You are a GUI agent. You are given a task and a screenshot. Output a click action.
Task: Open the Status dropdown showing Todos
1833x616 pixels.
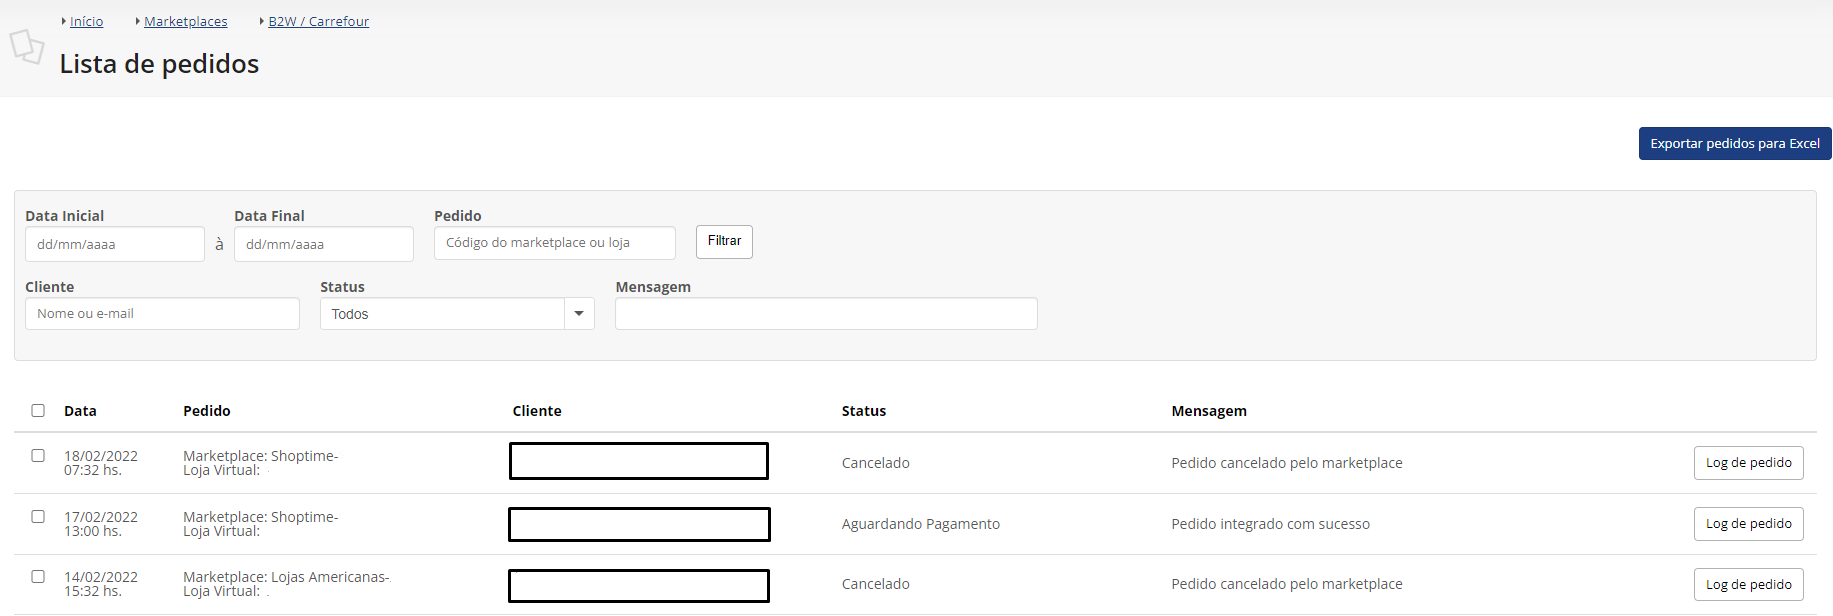coord(457,314)
